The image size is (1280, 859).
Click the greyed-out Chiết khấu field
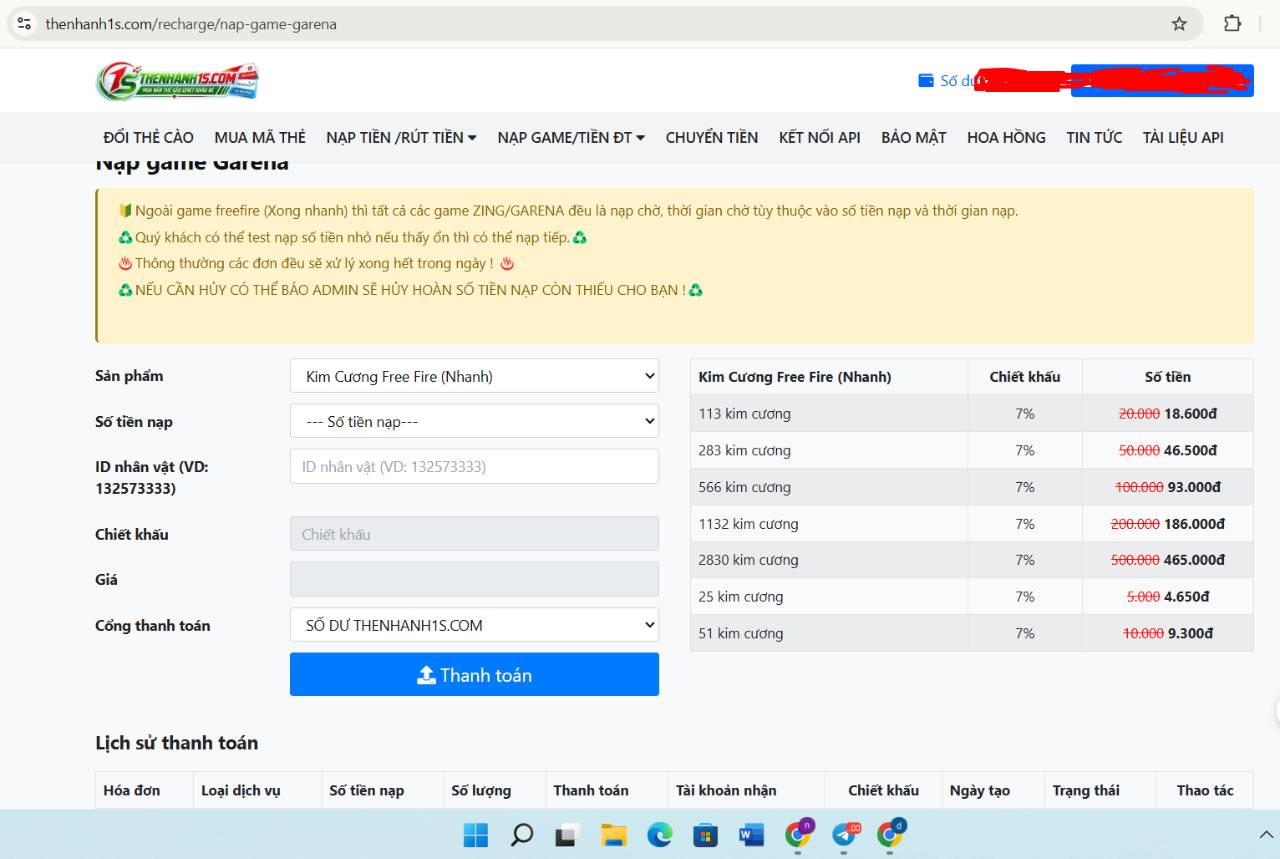(474, 534)
